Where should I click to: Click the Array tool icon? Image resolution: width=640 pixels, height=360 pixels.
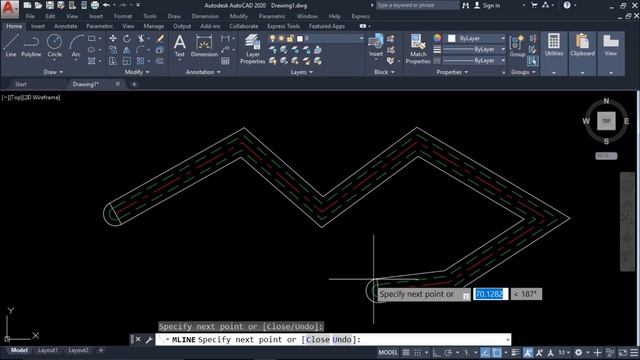[x=141, y=61]
